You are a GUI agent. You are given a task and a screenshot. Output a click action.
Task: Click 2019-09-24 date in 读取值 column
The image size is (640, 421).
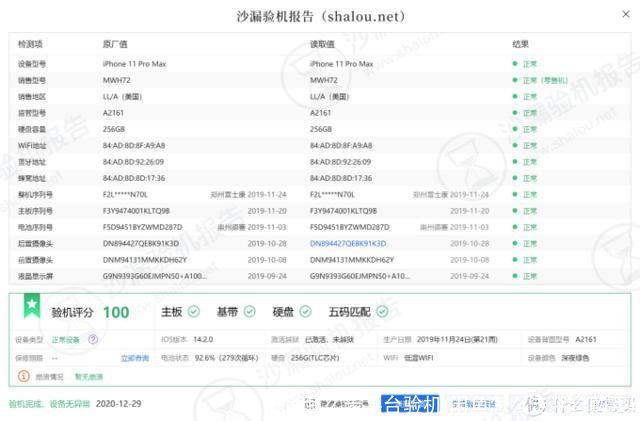(x=469, y=276)
